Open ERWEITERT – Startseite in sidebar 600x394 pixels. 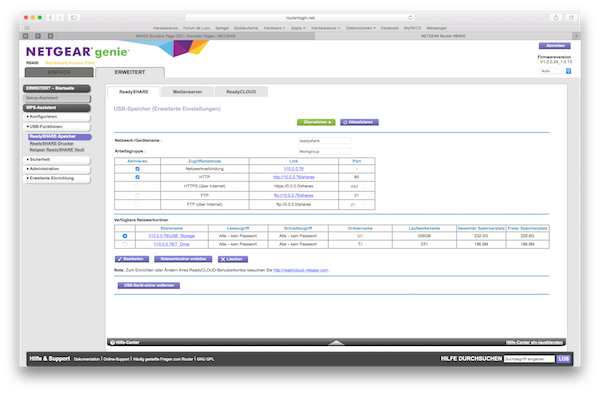(x=57, y=88)
